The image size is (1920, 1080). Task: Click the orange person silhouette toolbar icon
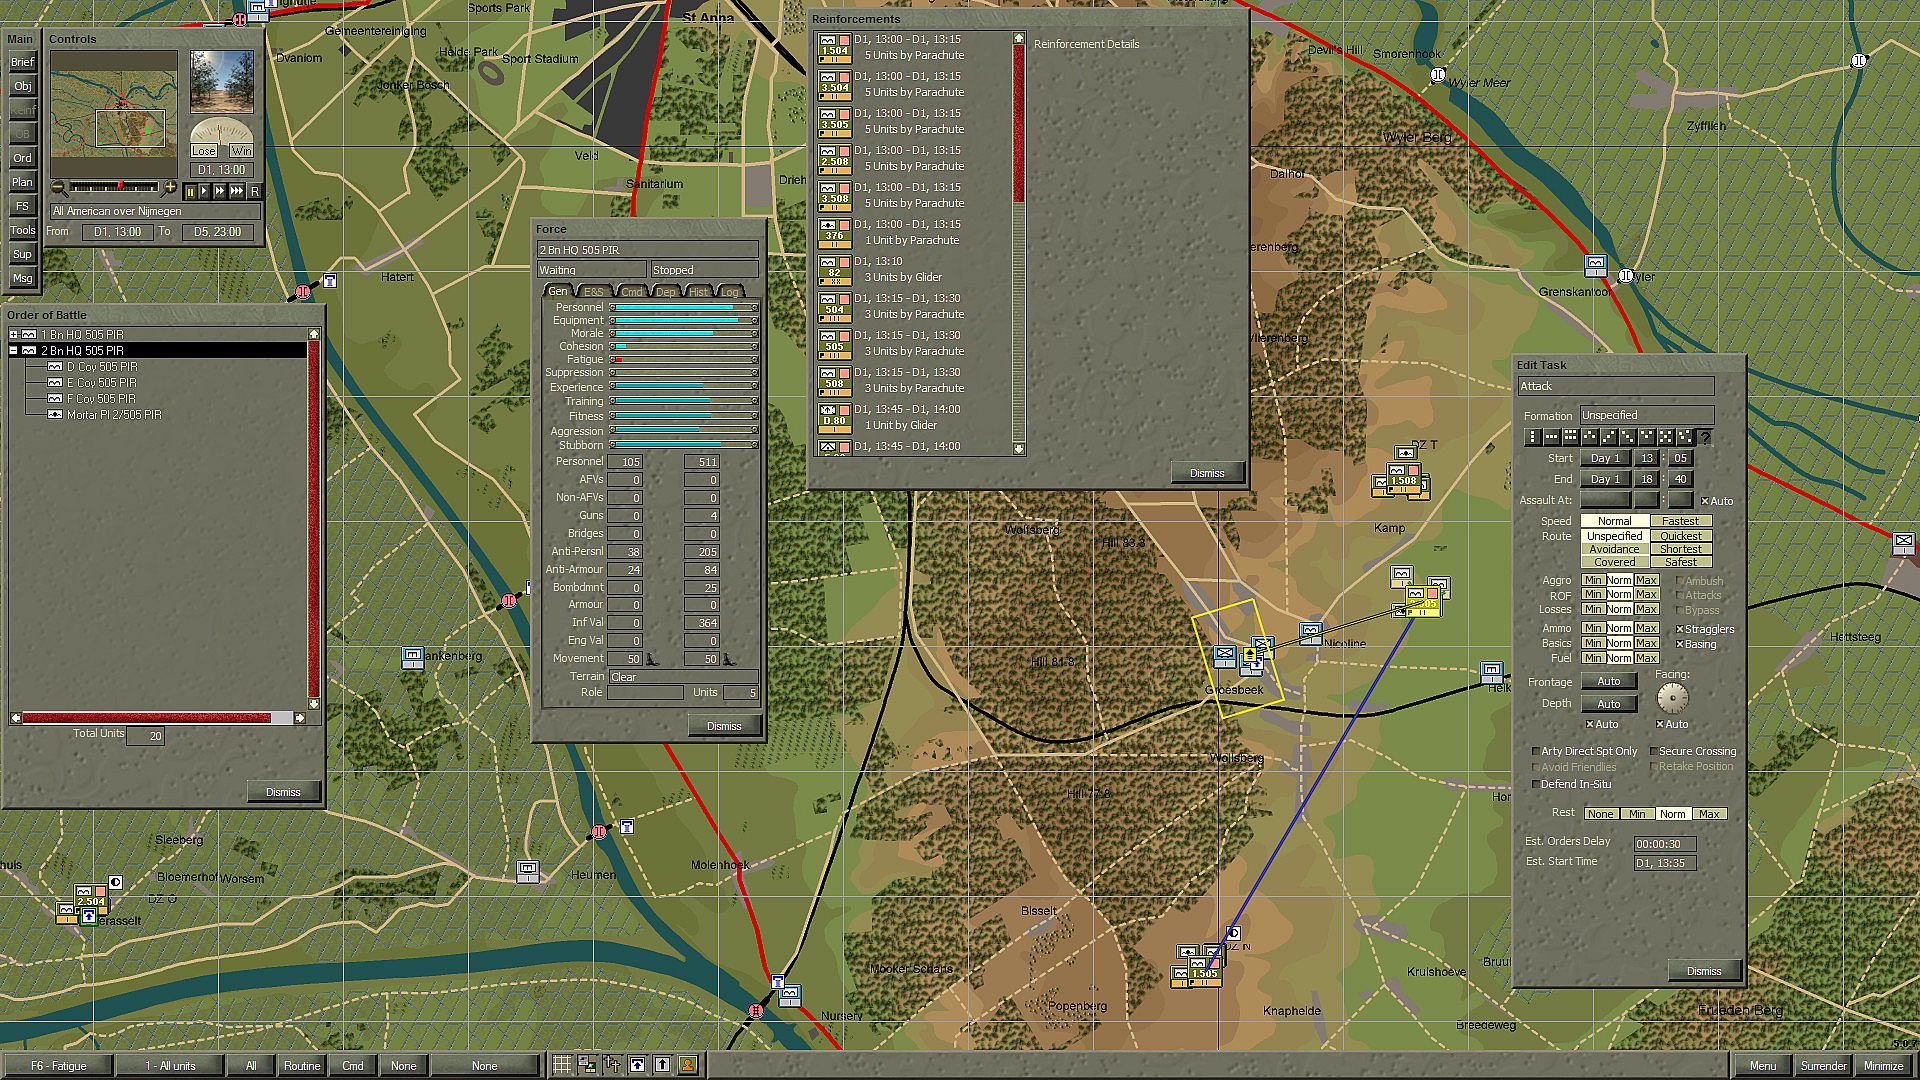click(688, 1065)
